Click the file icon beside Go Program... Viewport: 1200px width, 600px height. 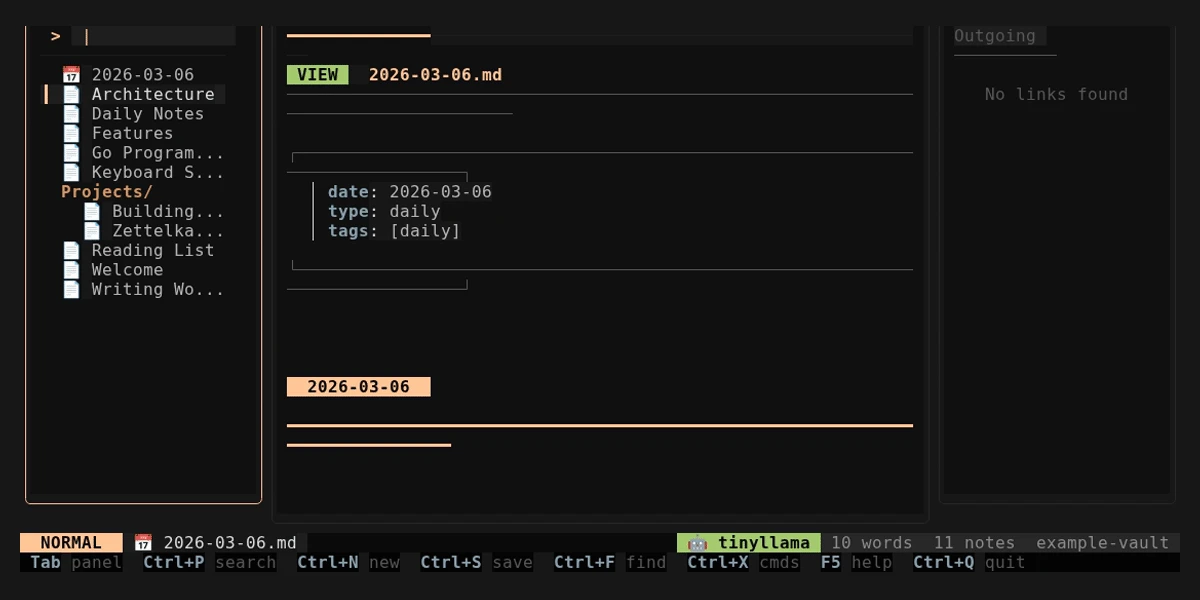[71, 153]
